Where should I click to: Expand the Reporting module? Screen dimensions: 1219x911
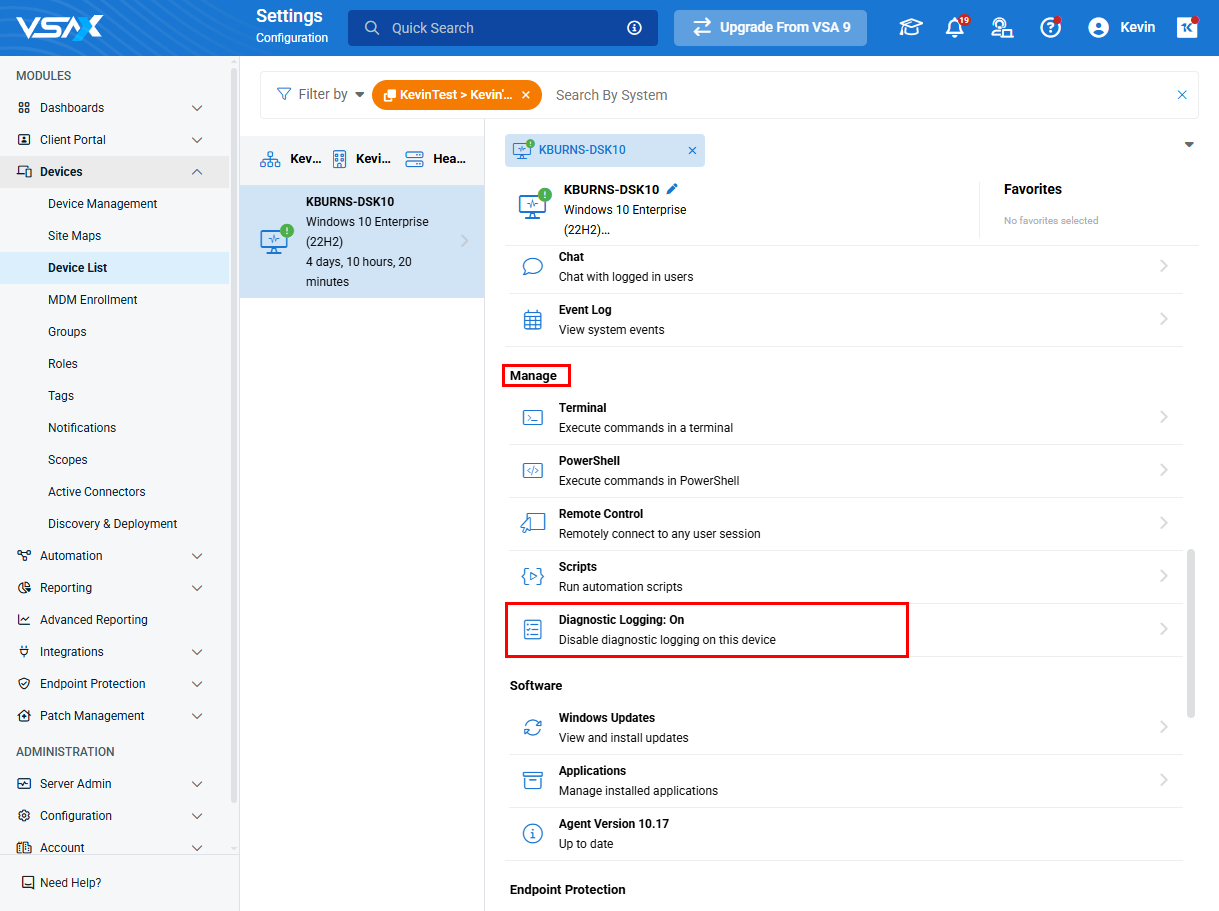(x=197, y=588)
